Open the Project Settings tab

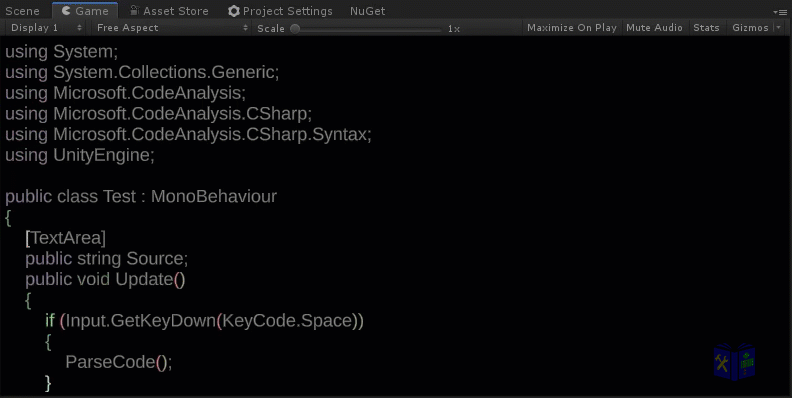point(280,11)
